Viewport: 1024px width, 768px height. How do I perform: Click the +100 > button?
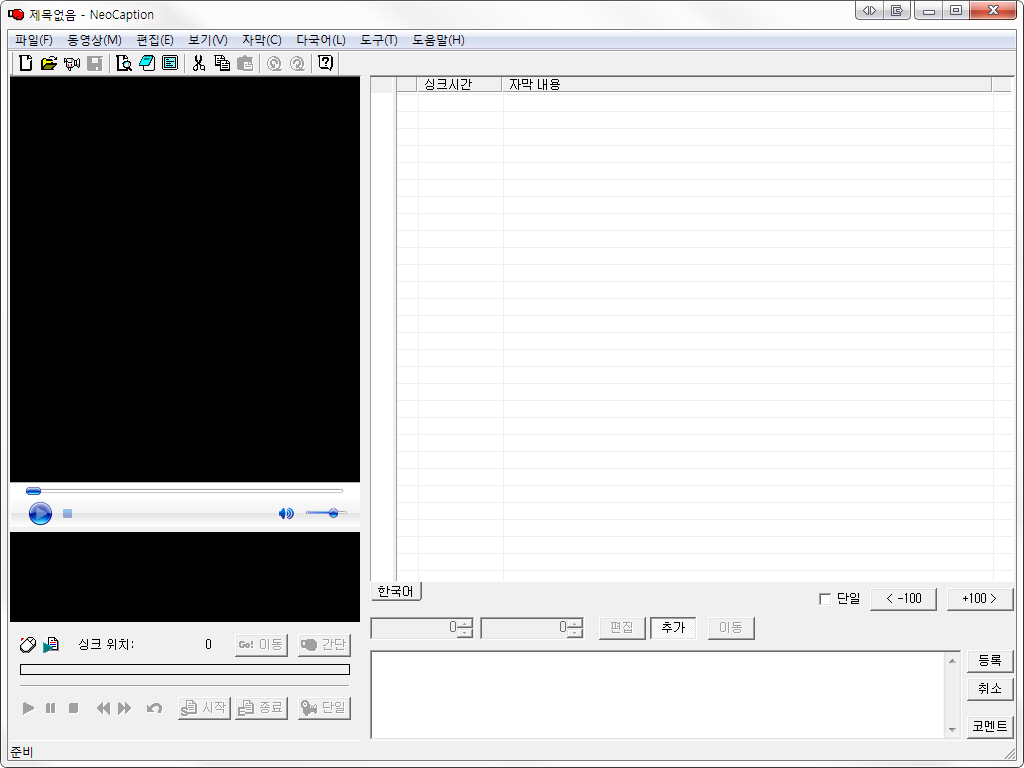[x=980, y=599]
